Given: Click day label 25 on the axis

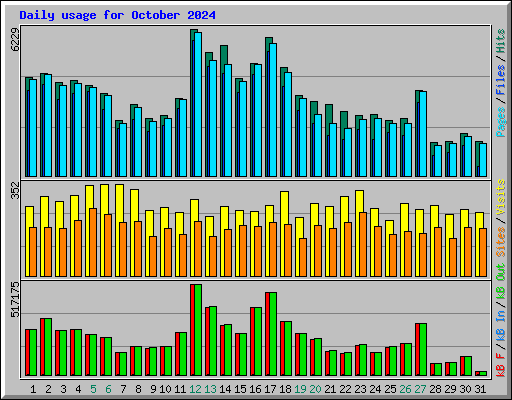Looking at the screenshot, I should pos(390,389).
